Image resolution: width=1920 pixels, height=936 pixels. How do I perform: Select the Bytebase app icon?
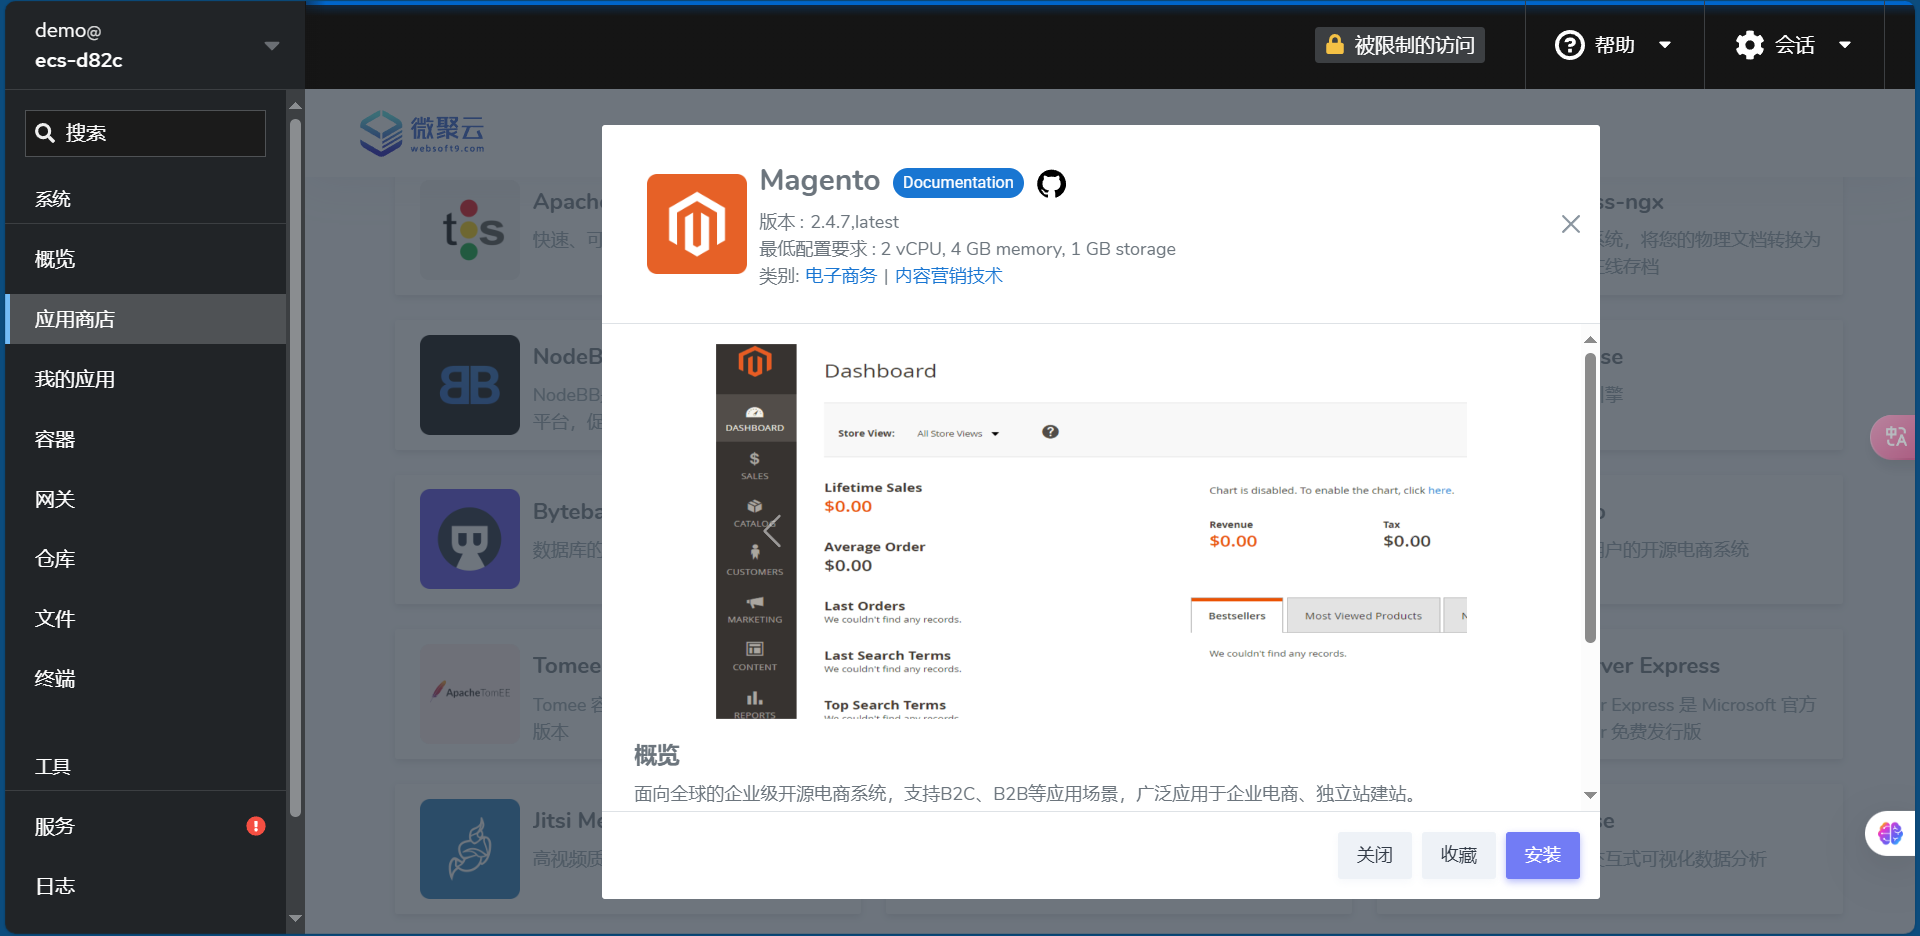(470, 539)
